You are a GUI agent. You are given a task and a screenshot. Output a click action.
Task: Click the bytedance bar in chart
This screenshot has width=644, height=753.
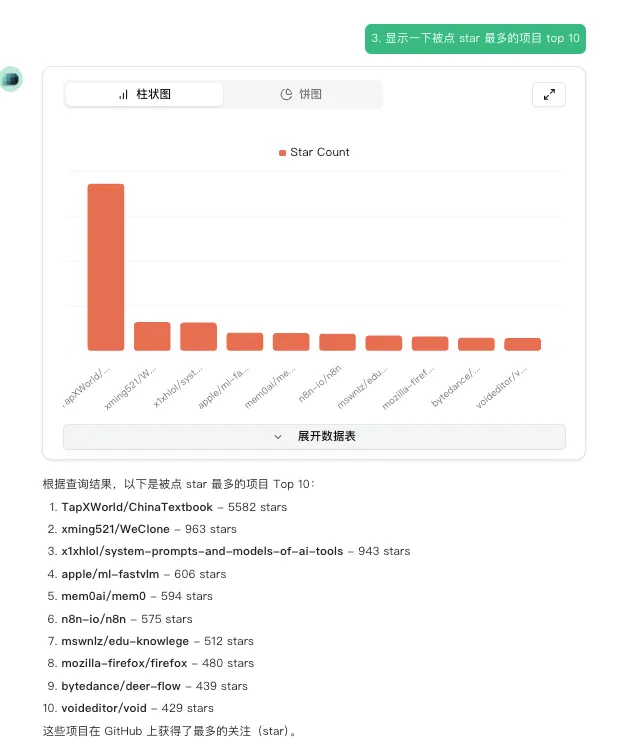click(476, 344)
